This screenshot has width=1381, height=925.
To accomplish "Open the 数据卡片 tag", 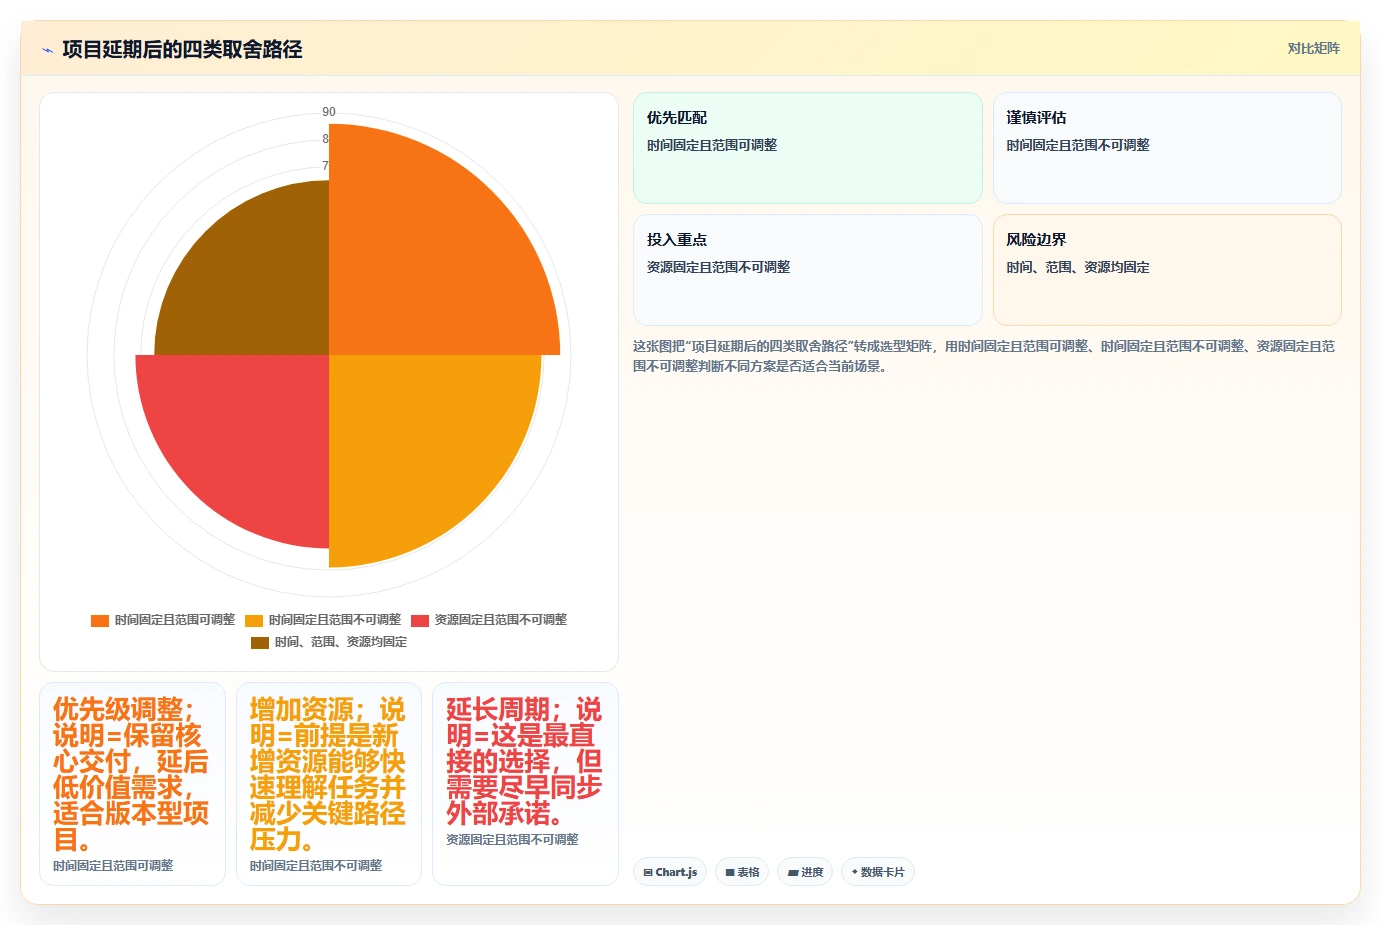I will click(878, 872).
